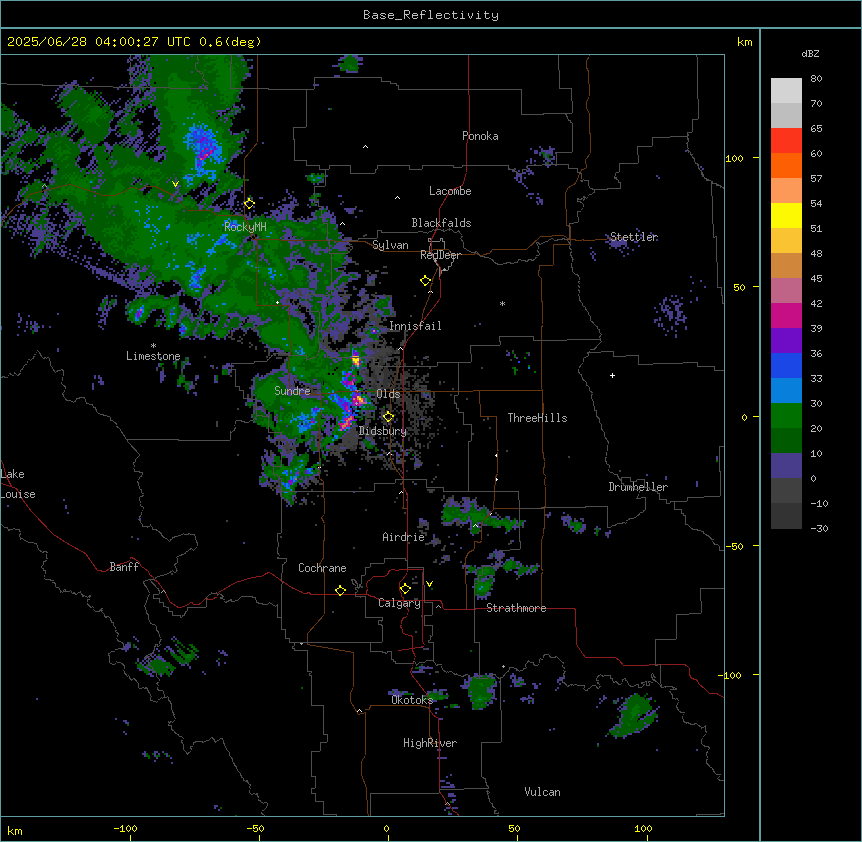Click the Cochrane town label
Image resolution: width=862 pixels, height=842 pixels.
[322, 568]
